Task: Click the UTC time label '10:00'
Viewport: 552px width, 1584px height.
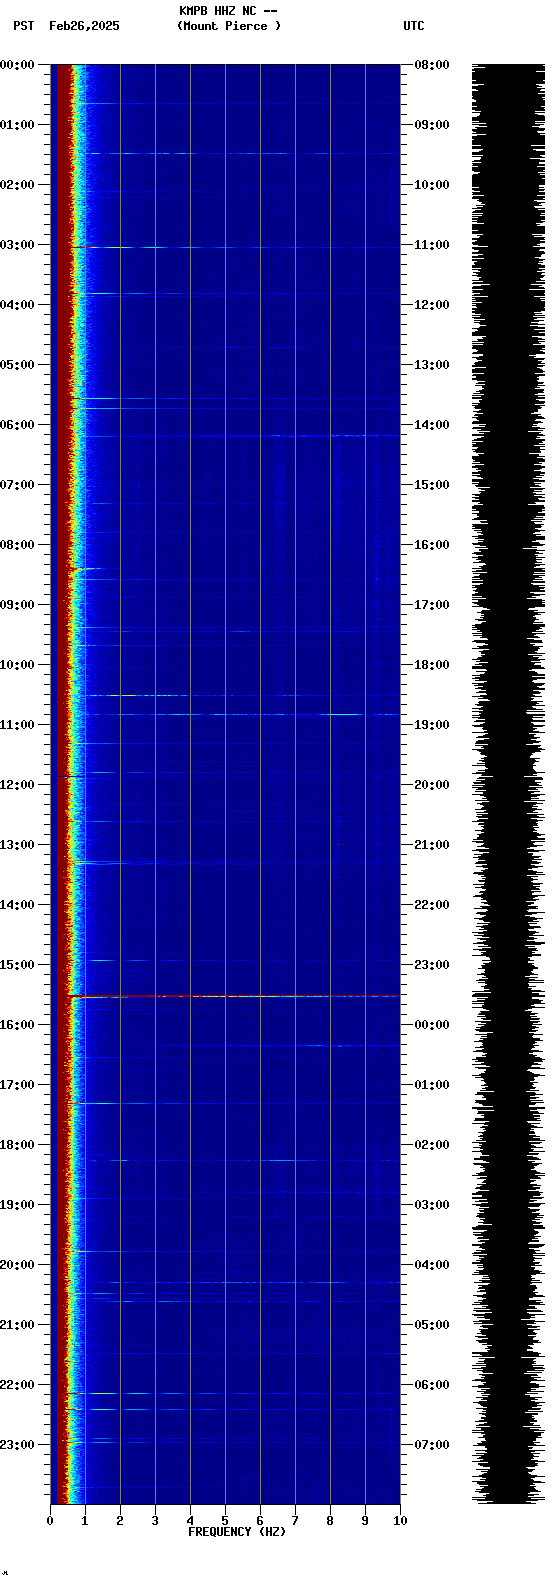Action: (432, 185)
